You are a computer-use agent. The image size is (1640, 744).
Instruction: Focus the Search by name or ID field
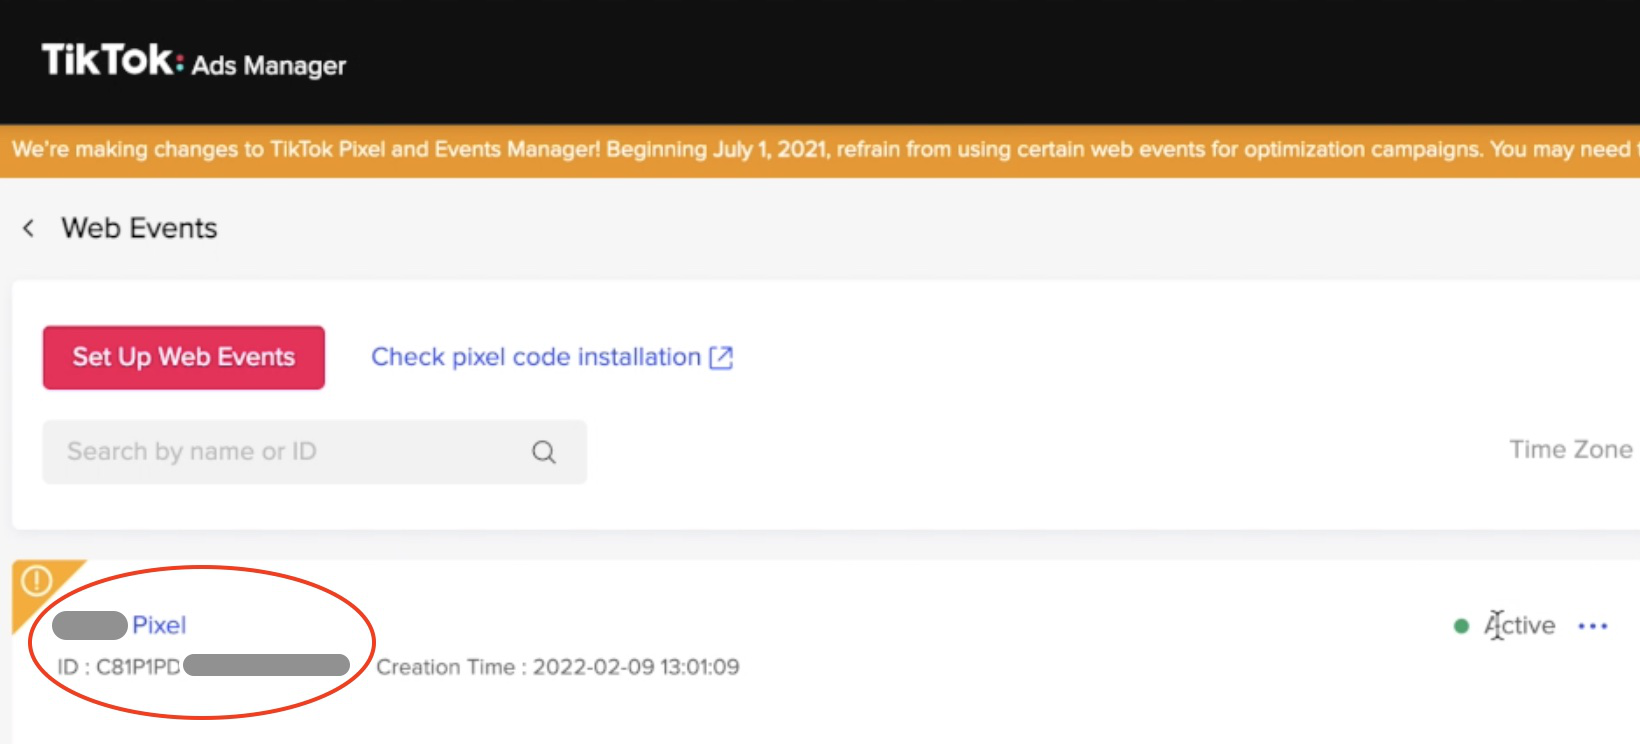(x=314, y=452)
